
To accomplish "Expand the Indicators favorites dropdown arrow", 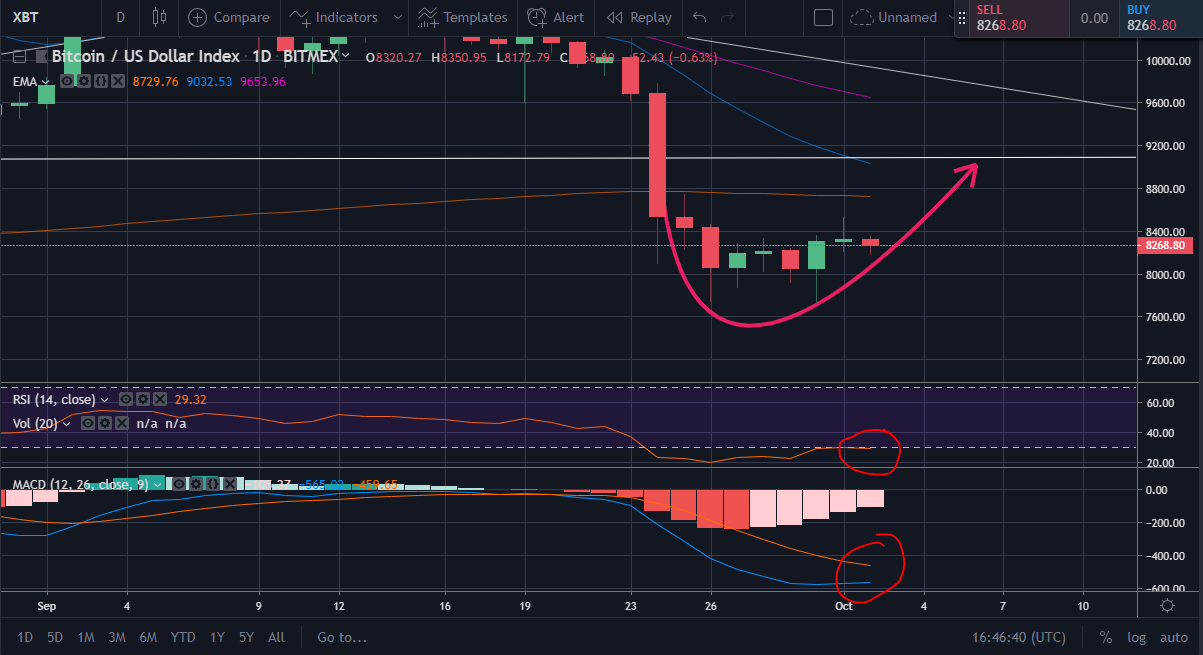I will coord(398,17).
